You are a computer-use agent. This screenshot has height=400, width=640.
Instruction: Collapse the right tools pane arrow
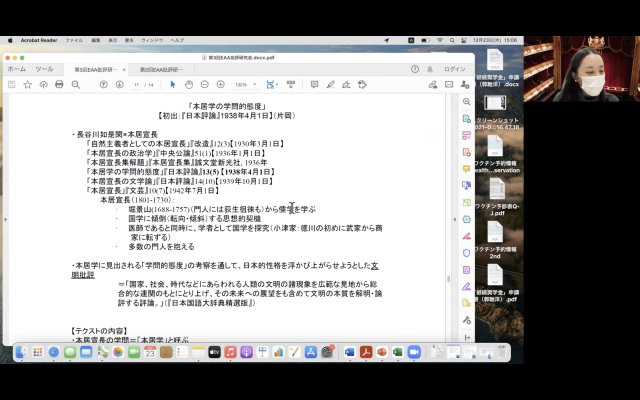coord(454,220)
